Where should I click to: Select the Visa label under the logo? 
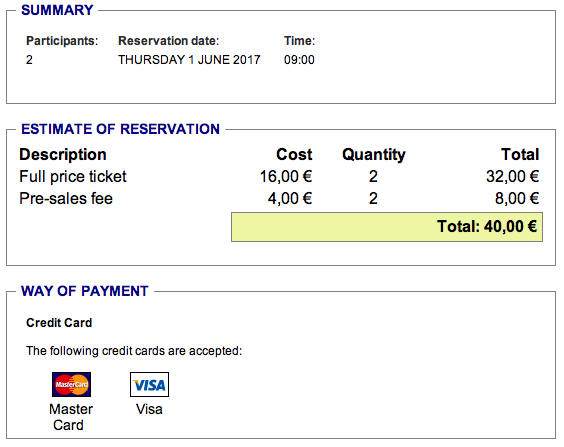click(149, 409)
